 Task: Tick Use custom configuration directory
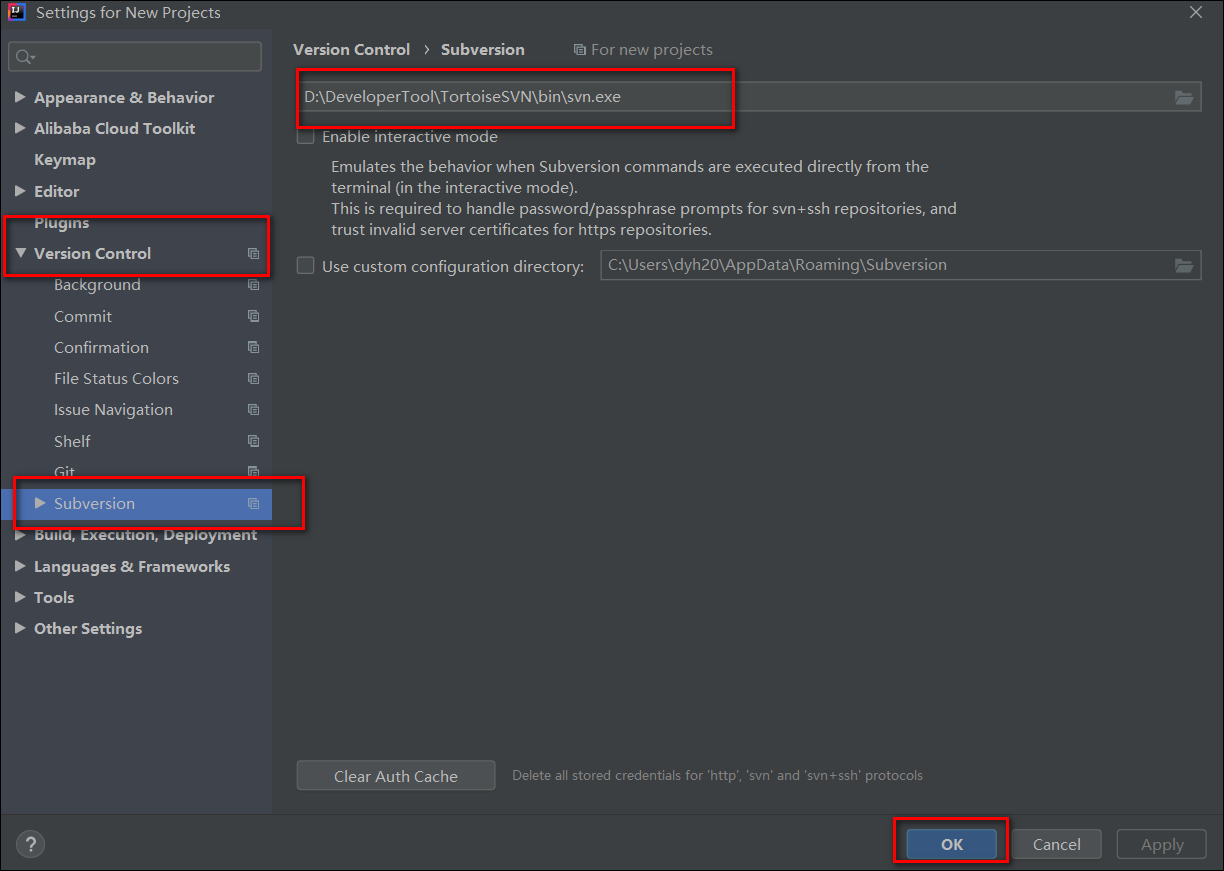(306, 266)
